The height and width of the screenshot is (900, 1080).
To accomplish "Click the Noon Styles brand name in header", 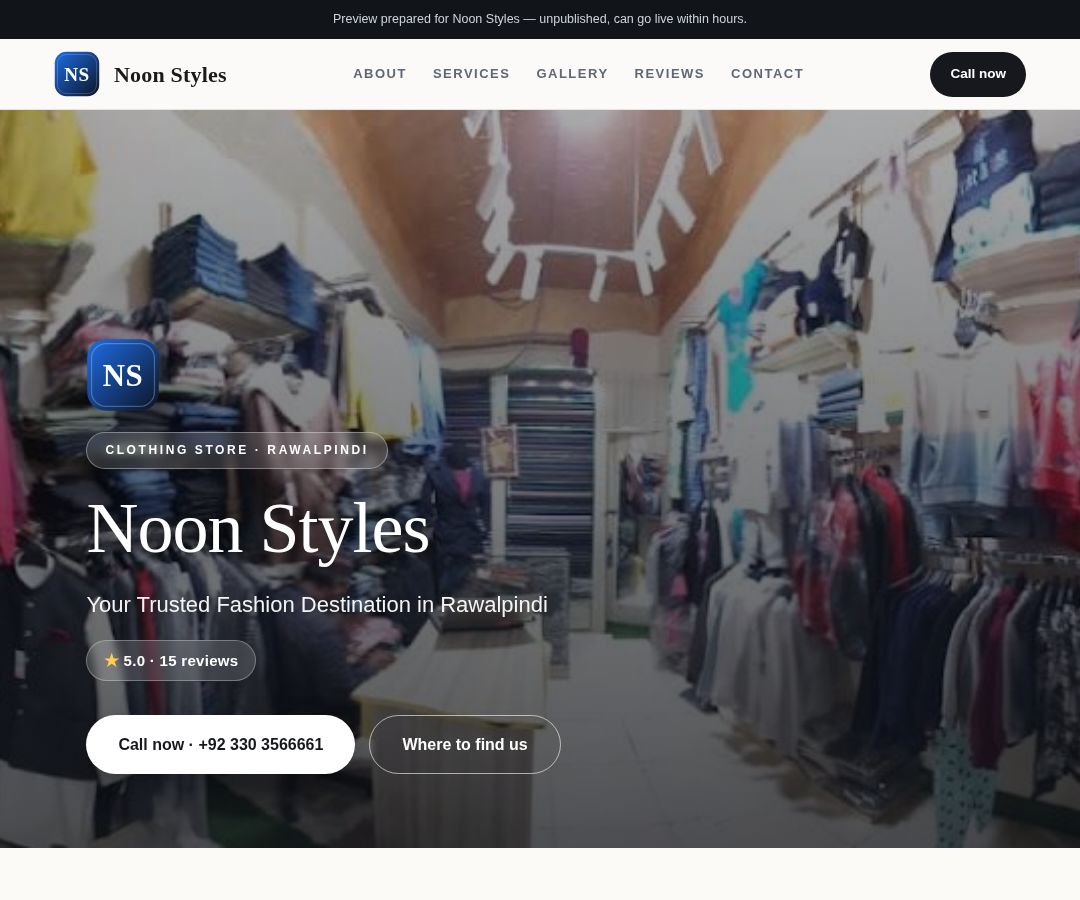I will pyautogui.click(x=170, y=75).
